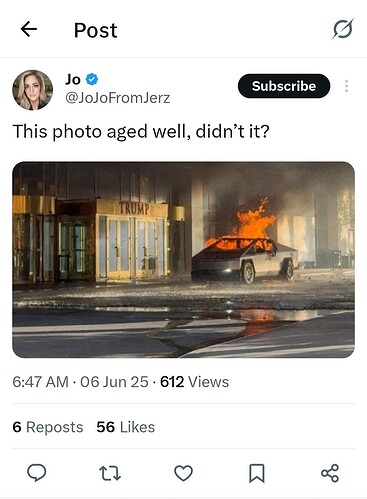View the 56 Likes list
Image resolution: width=367 pixels, height=499 pixels.
coord(126,427)
